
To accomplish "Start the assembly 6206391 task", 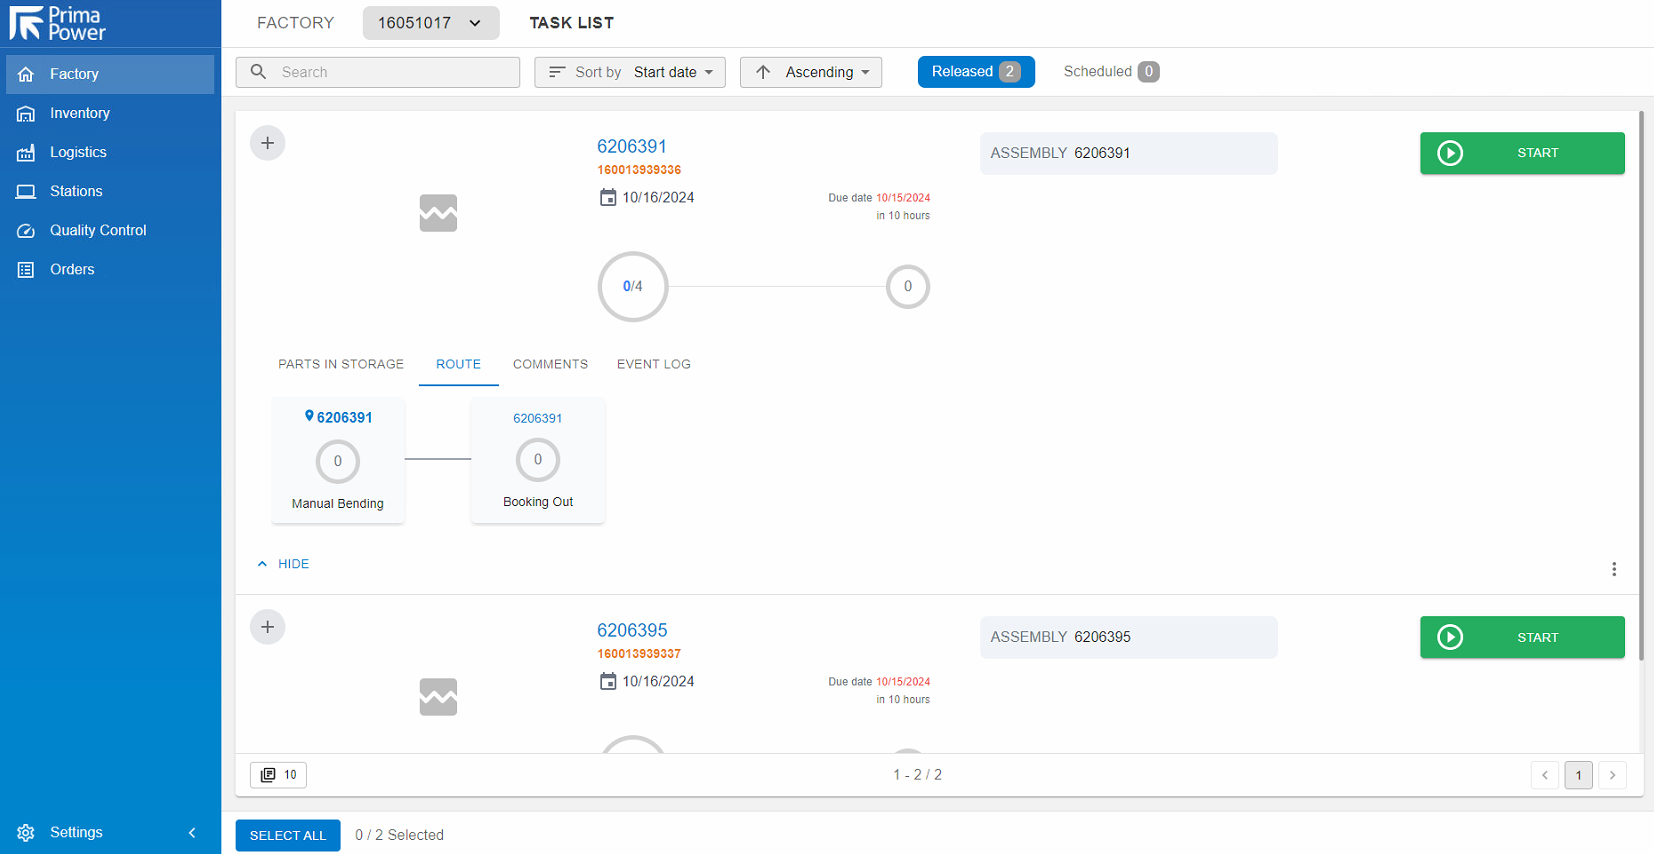I will point(1521,153).
